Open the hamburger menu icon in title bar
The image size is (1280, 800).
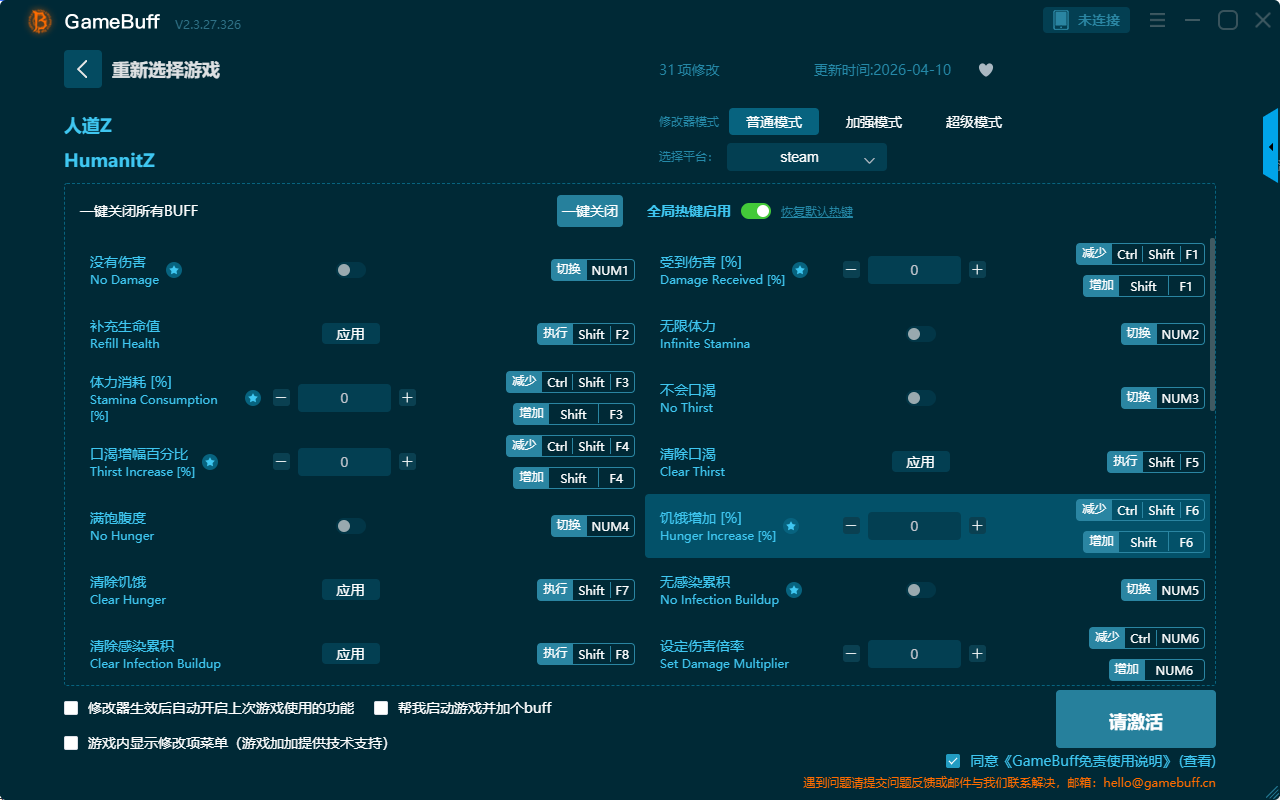point(1157,20)
